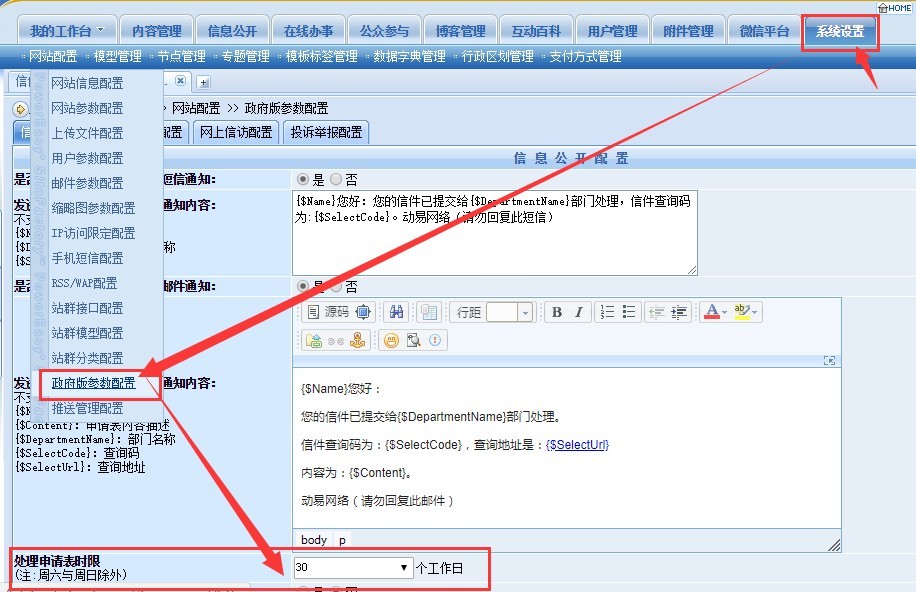Open the text color picker arrow
916x592 pixels.
(725, 313)
